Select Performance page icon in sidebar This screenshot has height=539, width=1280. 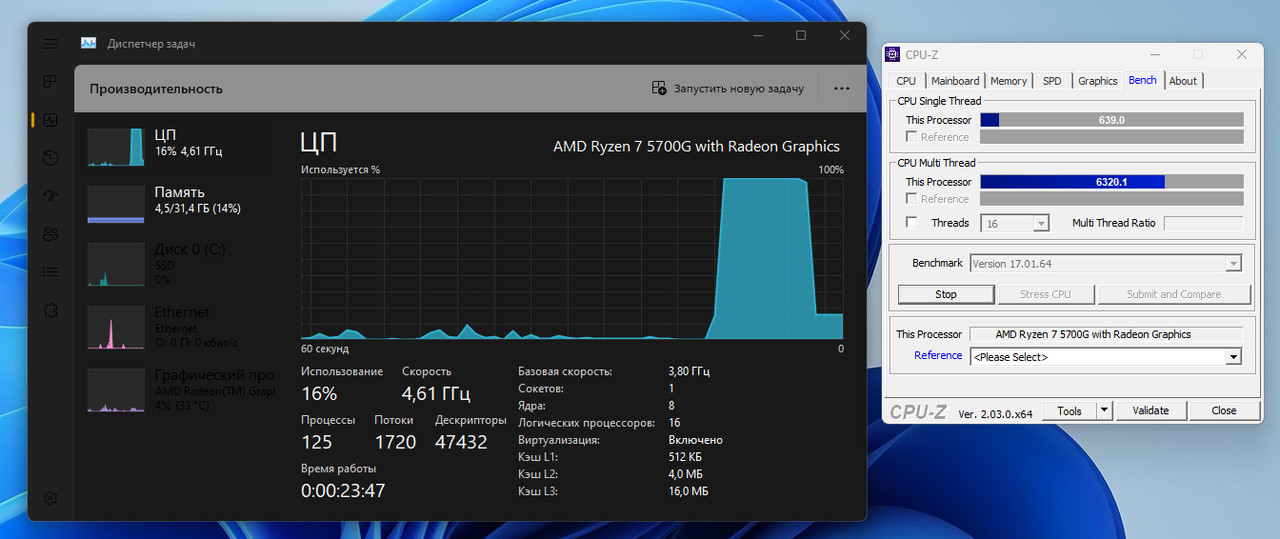[51, 120]
